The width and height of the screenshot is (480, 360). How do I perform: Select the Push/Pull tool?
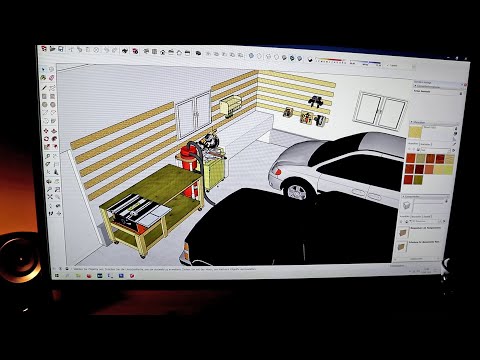point(54,130)
